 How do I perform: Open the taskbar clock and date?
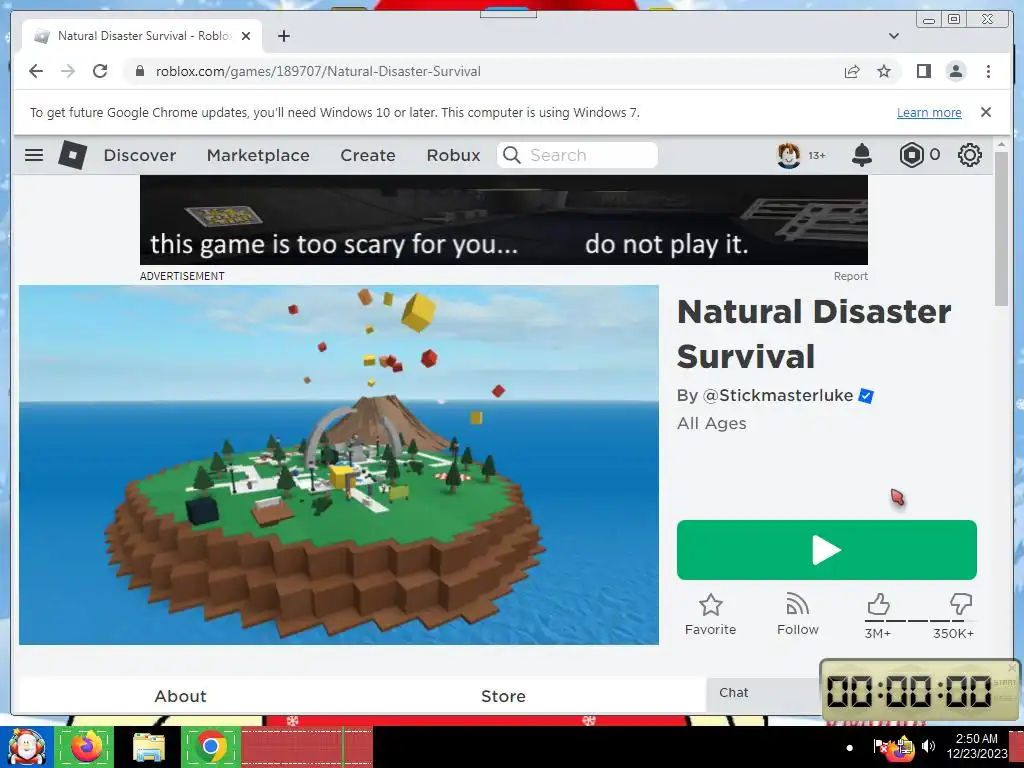tap(977, 746)
